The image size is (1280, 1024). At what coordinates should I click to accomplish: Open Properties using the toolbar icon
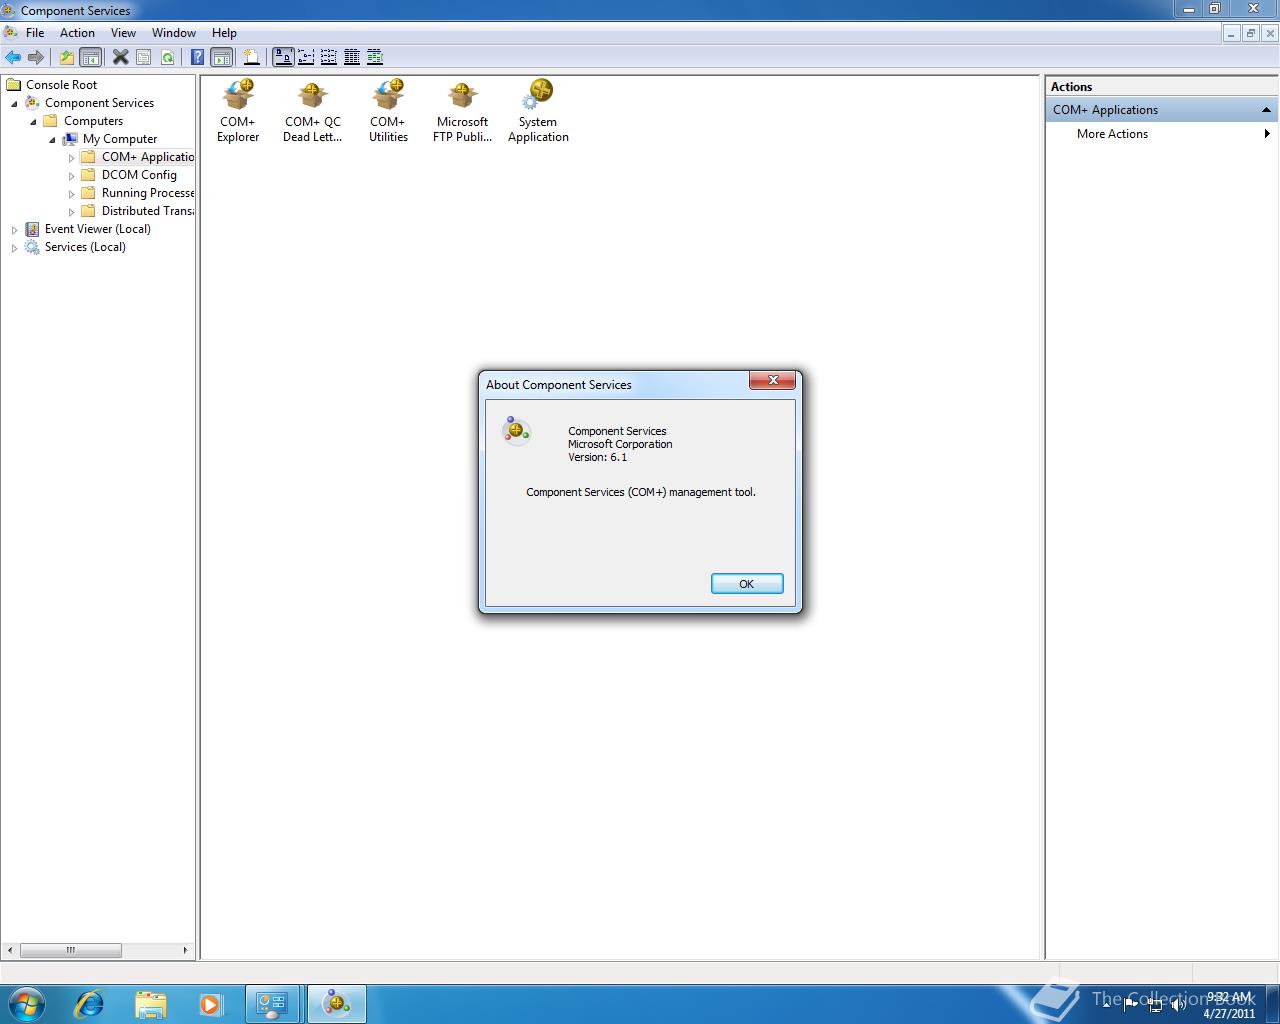click(x=145, y=57)
